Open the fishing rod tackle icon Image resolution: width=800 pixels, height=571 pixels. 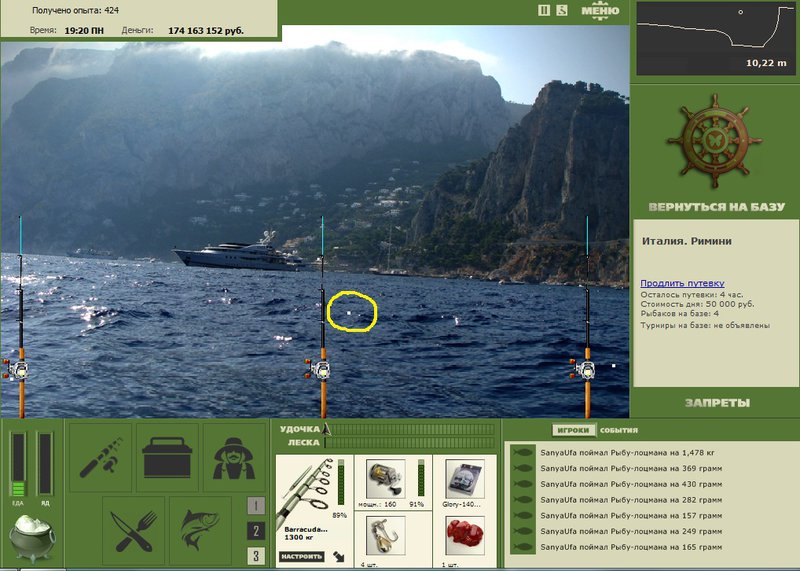(100, 457)
